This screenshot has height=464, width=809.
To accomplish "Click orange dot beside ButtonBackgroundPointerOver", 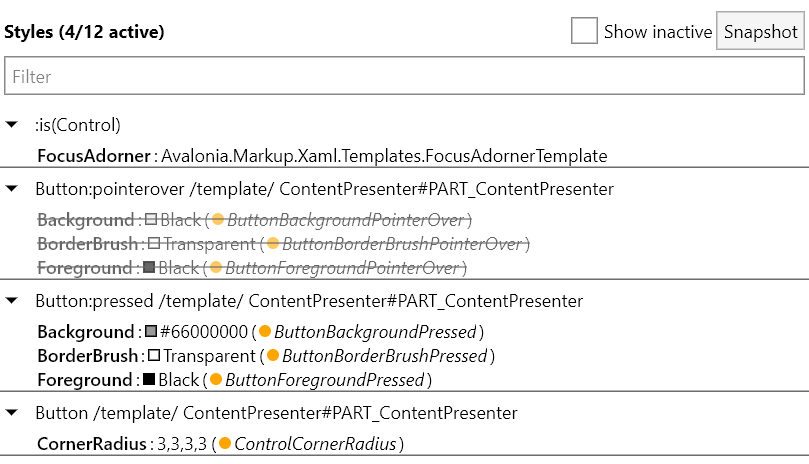I will pos(216,220).
